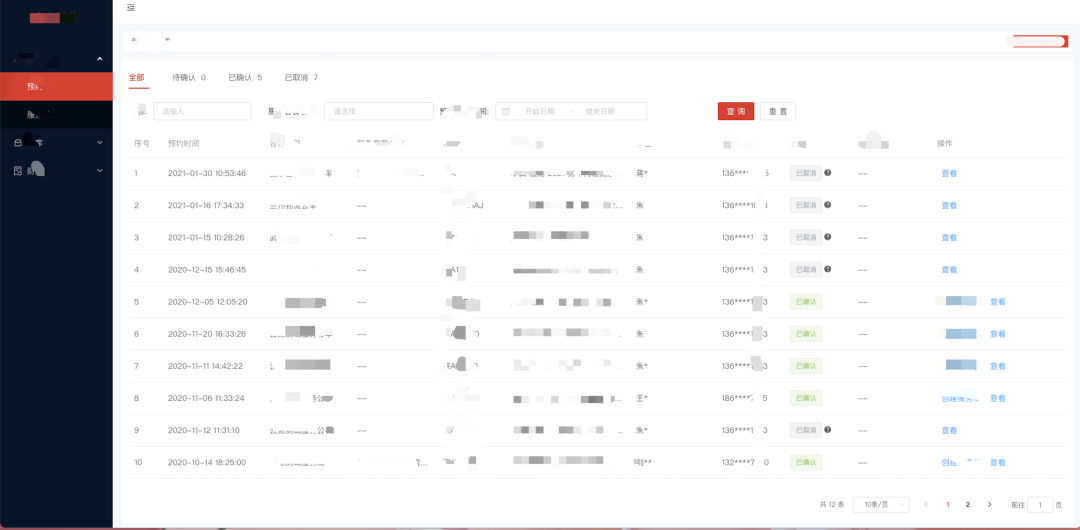Click 查看 in row 2020-12-15 15:46:45
The image size is (1080, 530).
(949, 269)
